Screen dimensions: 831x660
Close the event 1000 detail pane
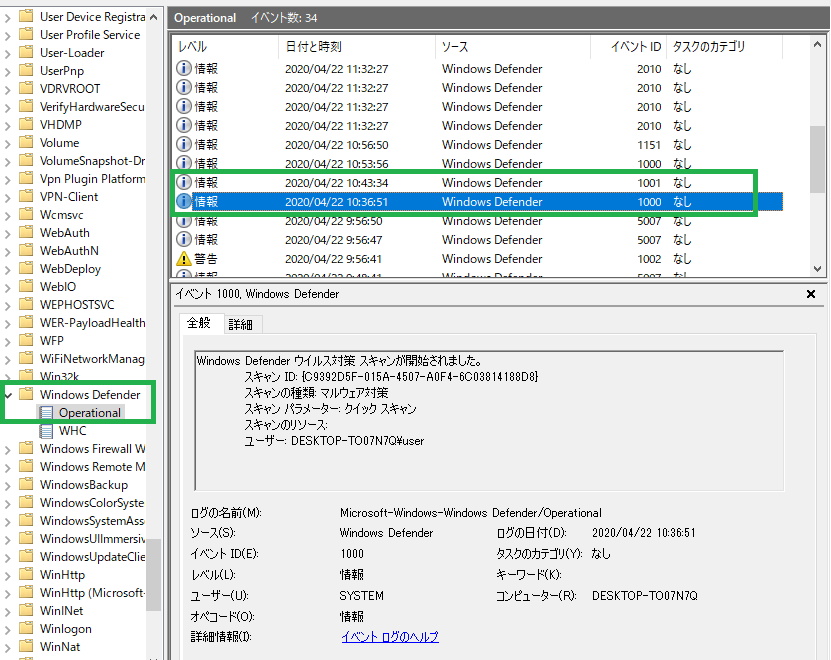click(x=810, y=294)
